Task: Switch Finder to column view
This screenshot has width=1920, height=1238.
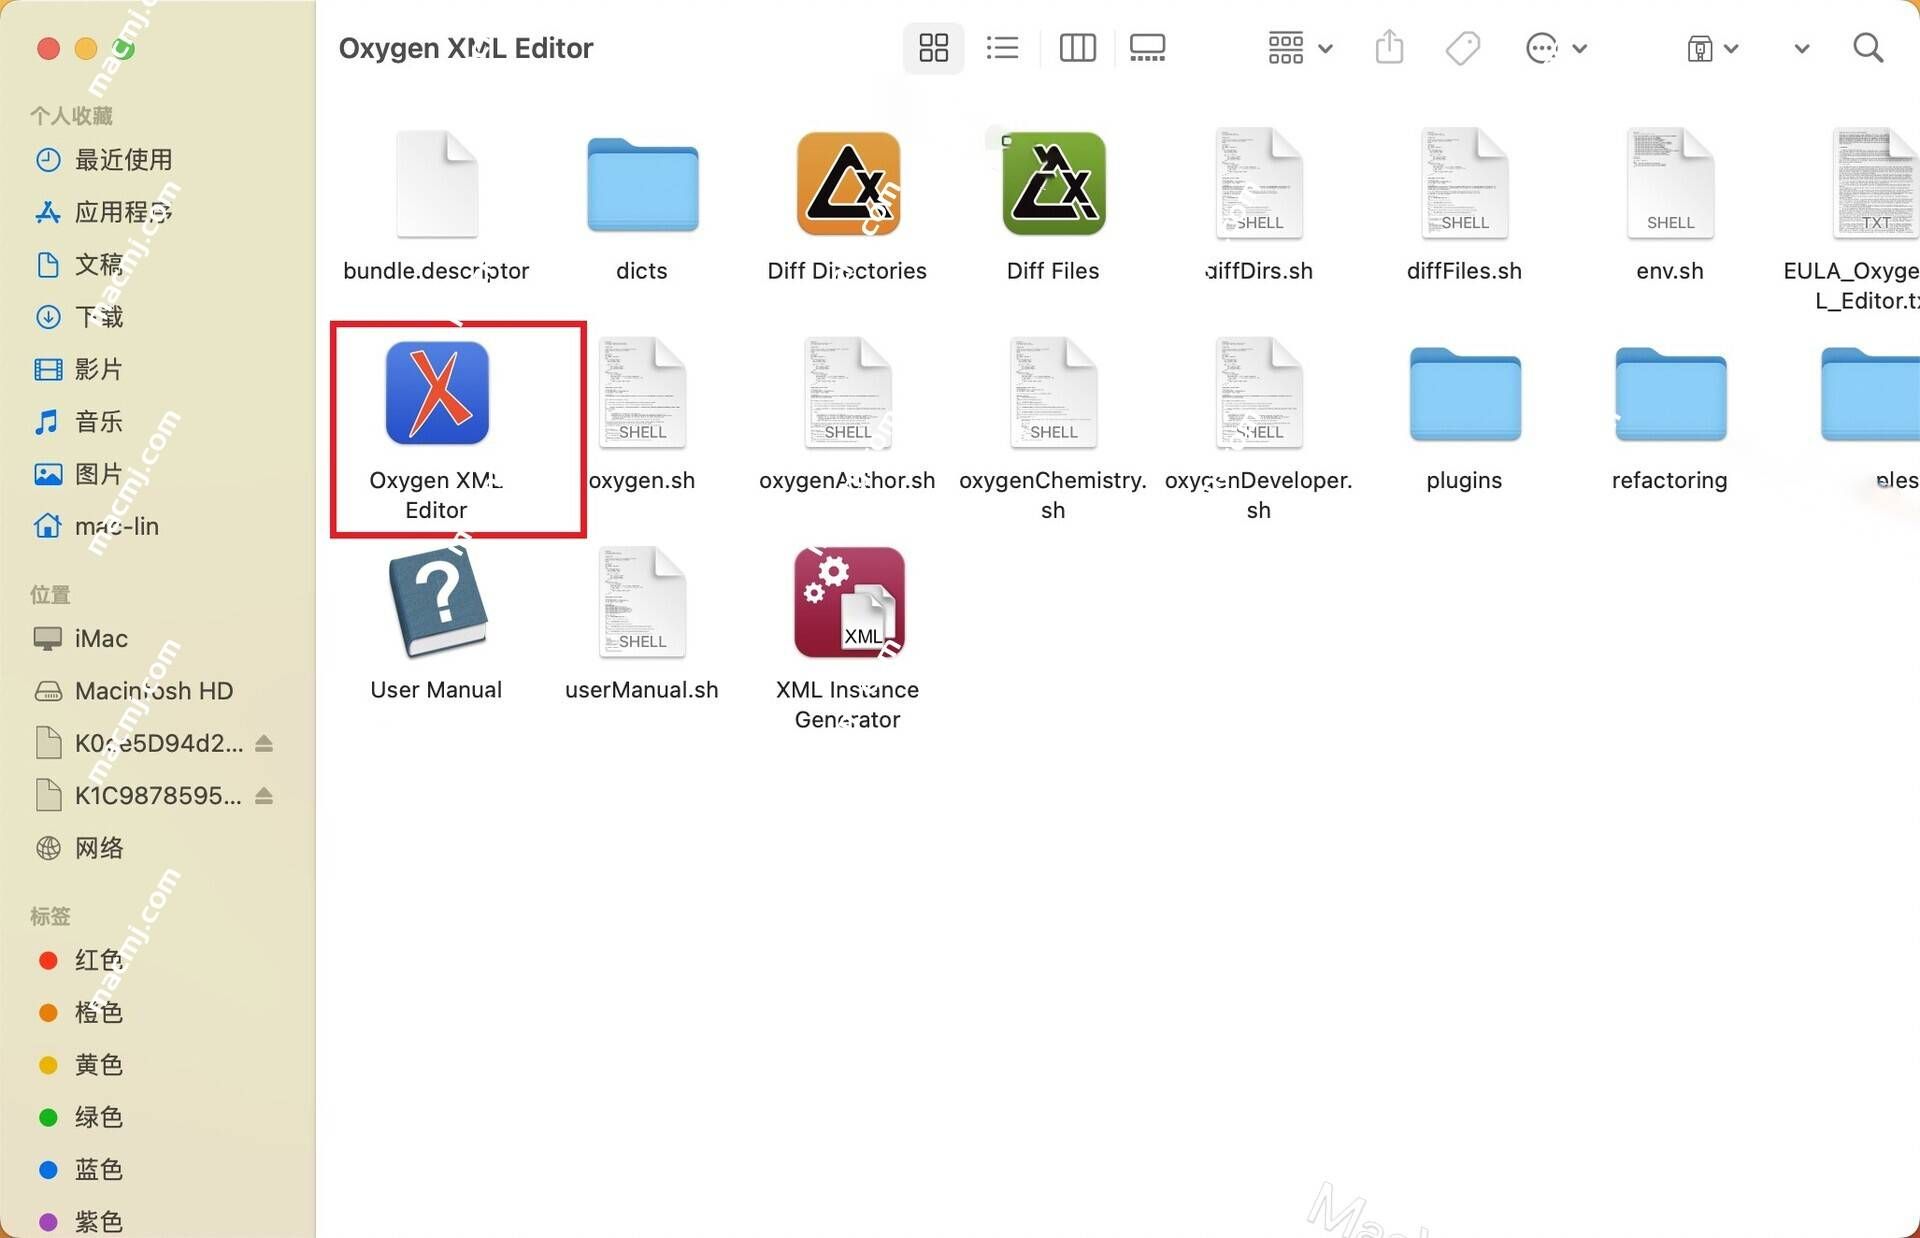Action: [1077, 48]
